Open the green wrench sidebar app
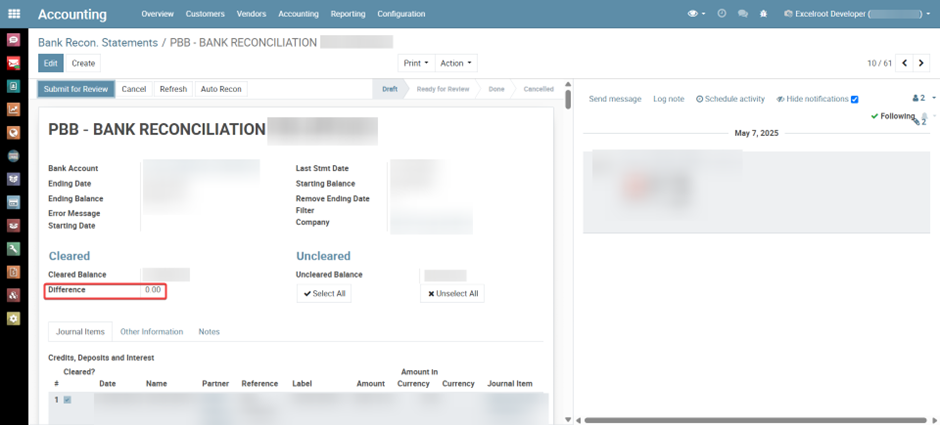 pyautogui.click(x=13, y=249)
